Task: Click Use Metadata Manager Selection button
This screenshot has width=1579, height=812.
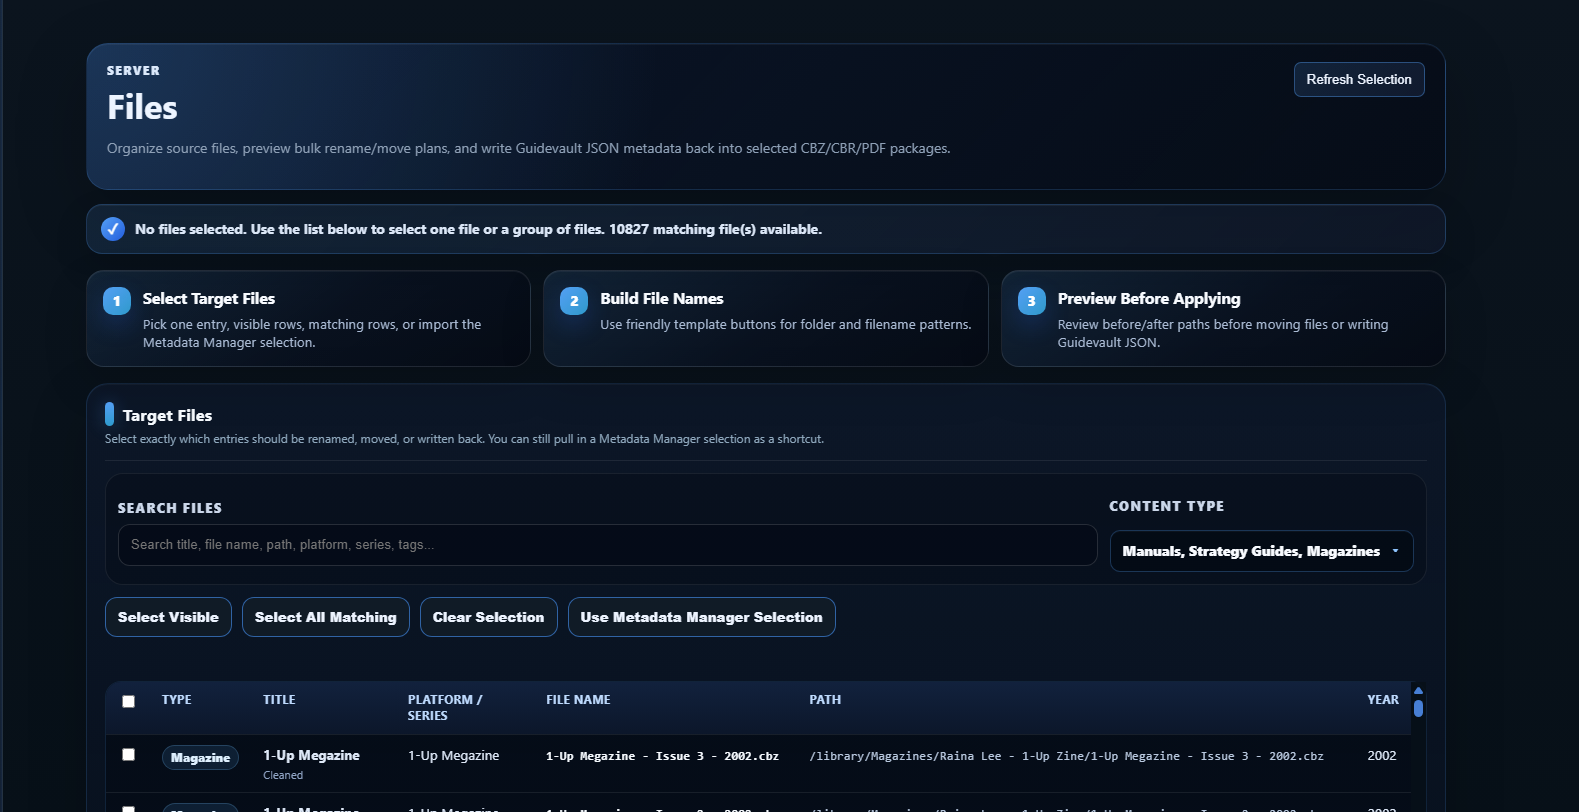Action: (702, 617)
